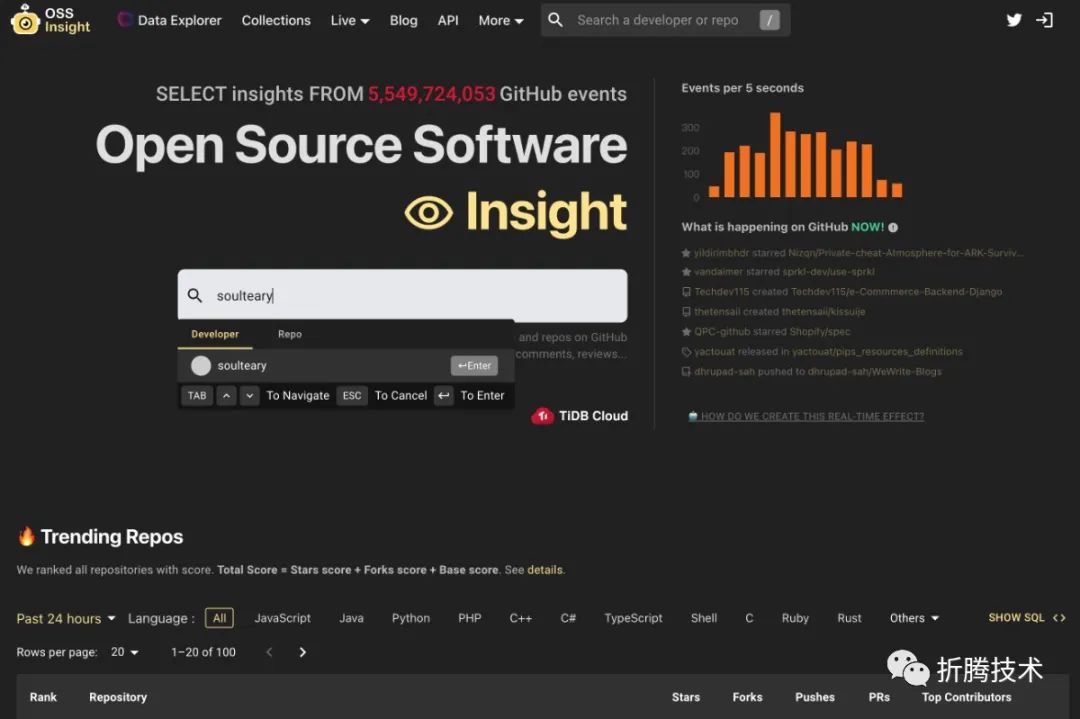Viewport: 1080px width, 719px height.
Task: Click event 'yactouat released in yactouat/pips_resources_definitions'
Action: (x=822, y=351)
